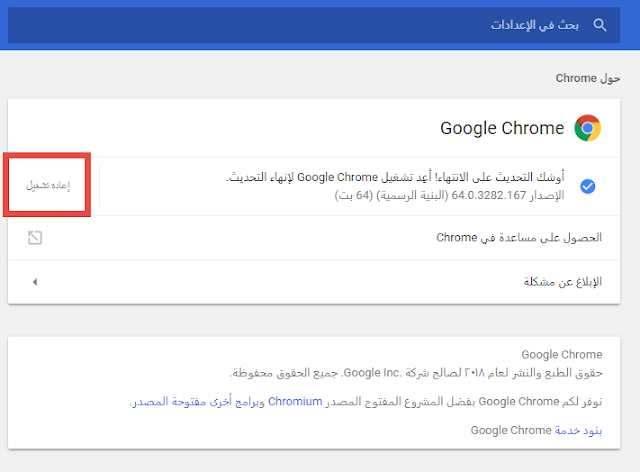The height and width of the screenshot is (472, 640).
Task: Click the search magnifier icon
Action: tap(599, 25)
